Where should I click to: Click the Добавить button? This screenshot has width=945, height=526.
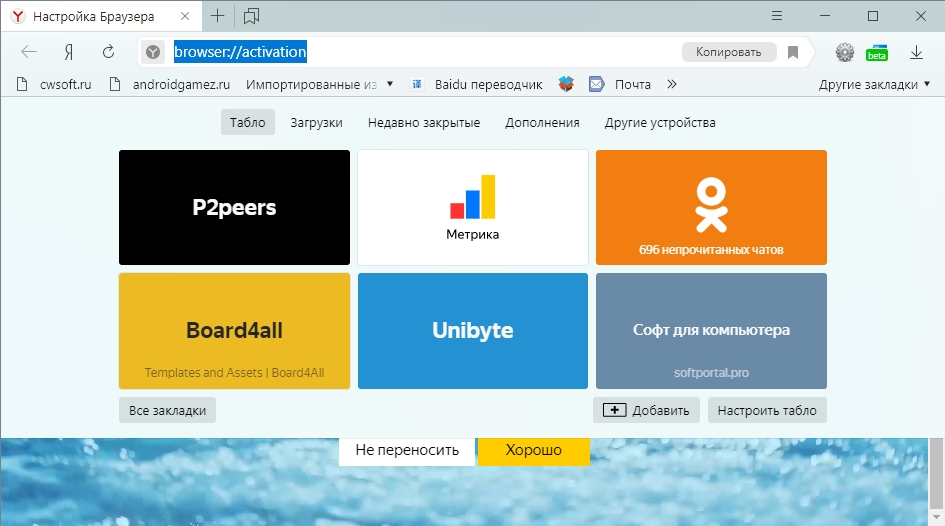click(646, 410)
